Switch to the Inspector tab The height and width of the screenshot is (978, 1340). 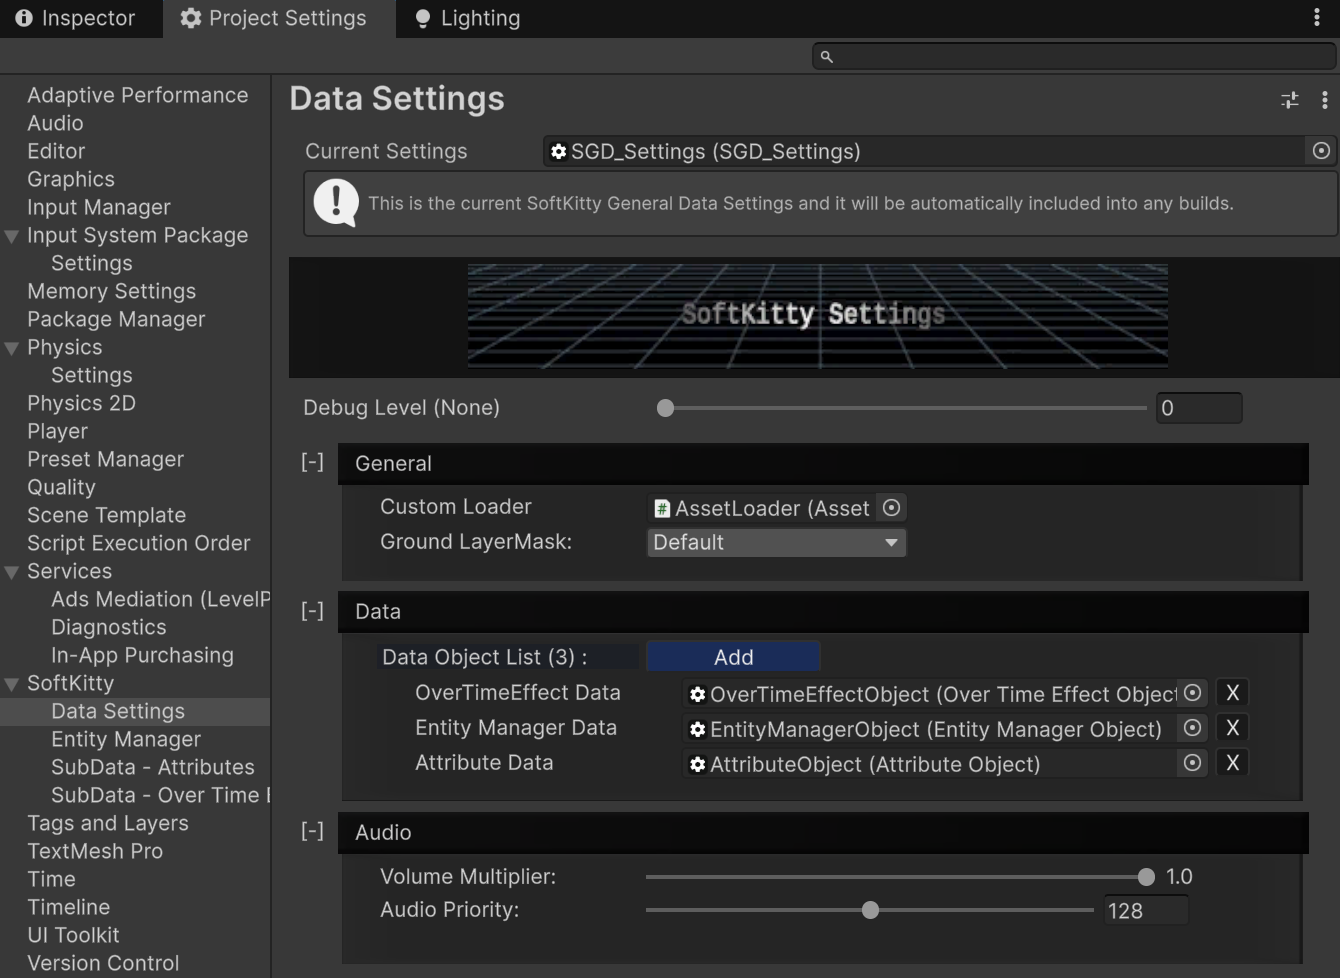coord(76,18)
